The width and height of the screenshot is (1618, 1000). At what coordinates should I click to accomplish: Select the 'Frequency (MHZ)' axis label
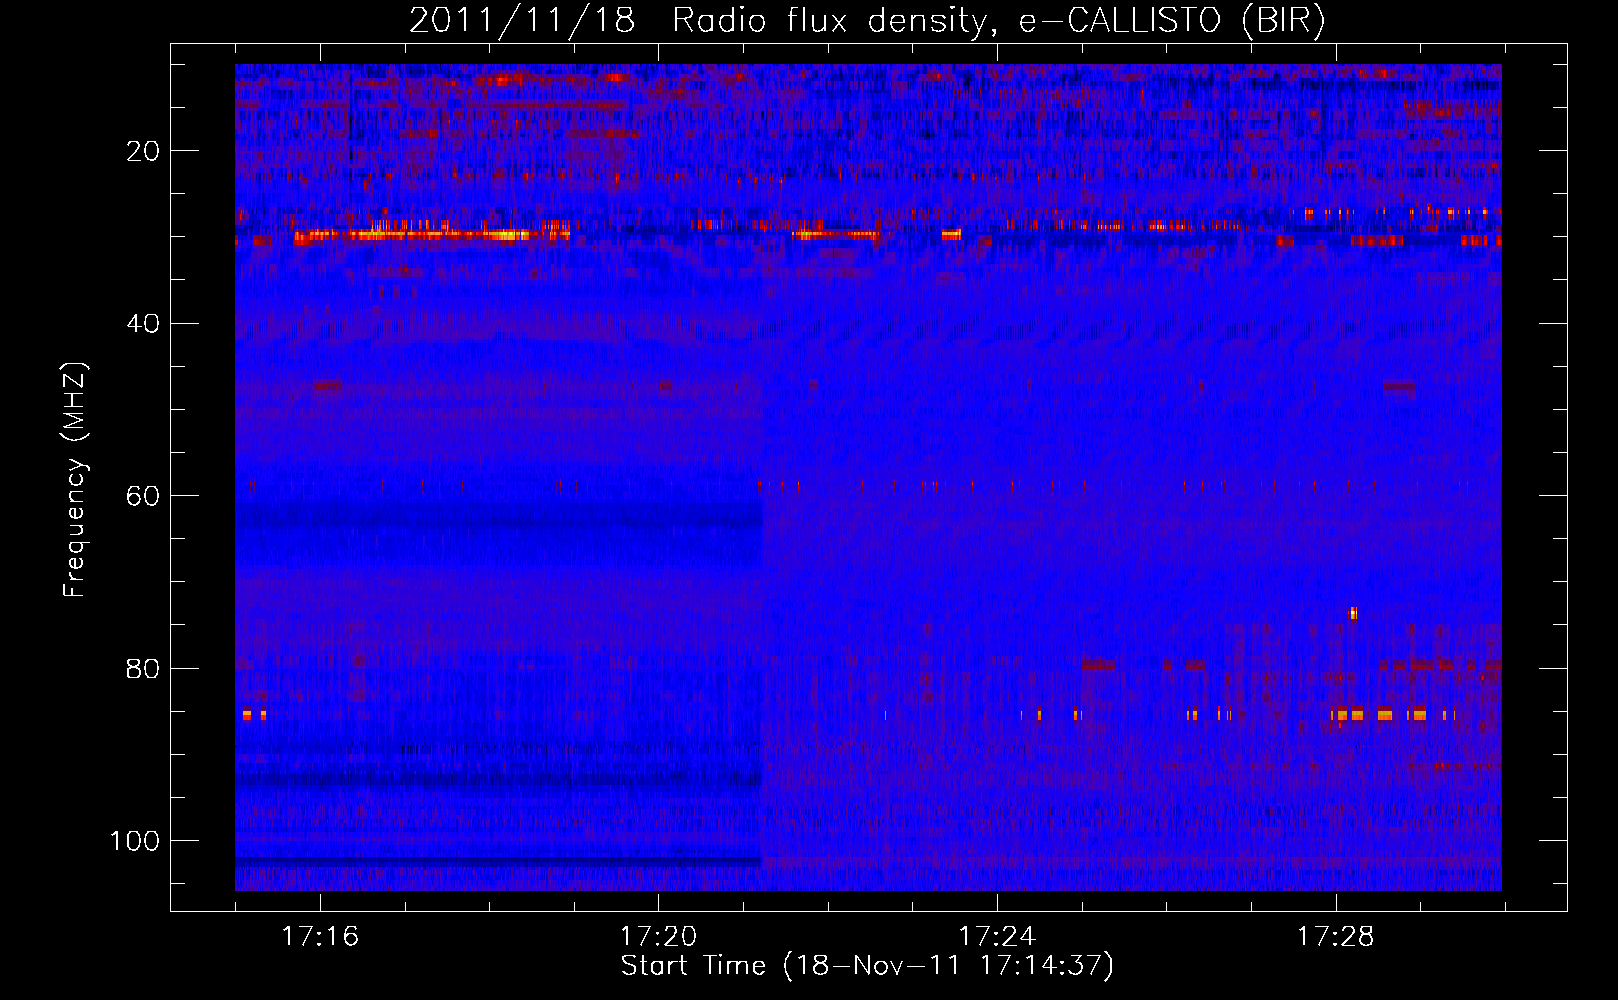pyautogui.click(x=75, y=479)
